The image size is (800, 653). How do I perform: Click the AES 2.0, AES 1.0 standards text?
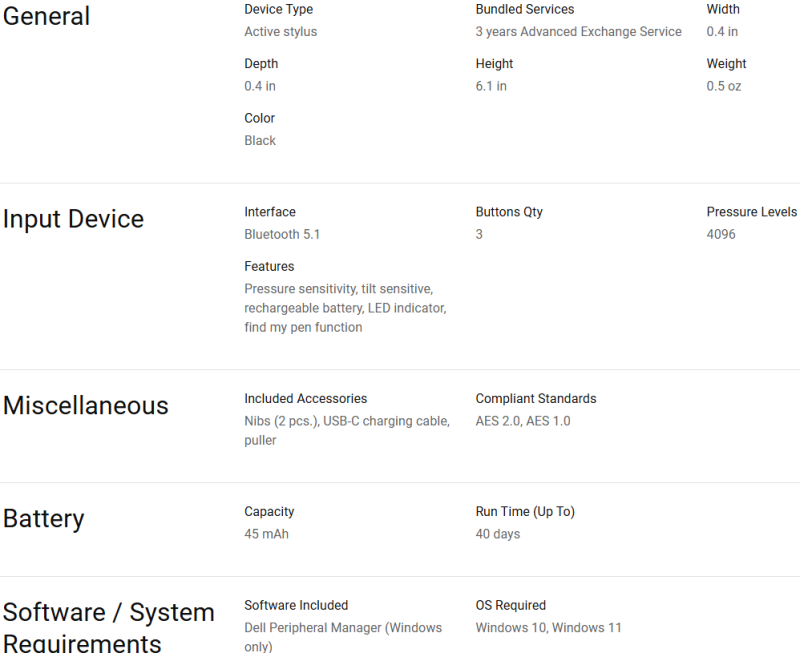(523, 421)
